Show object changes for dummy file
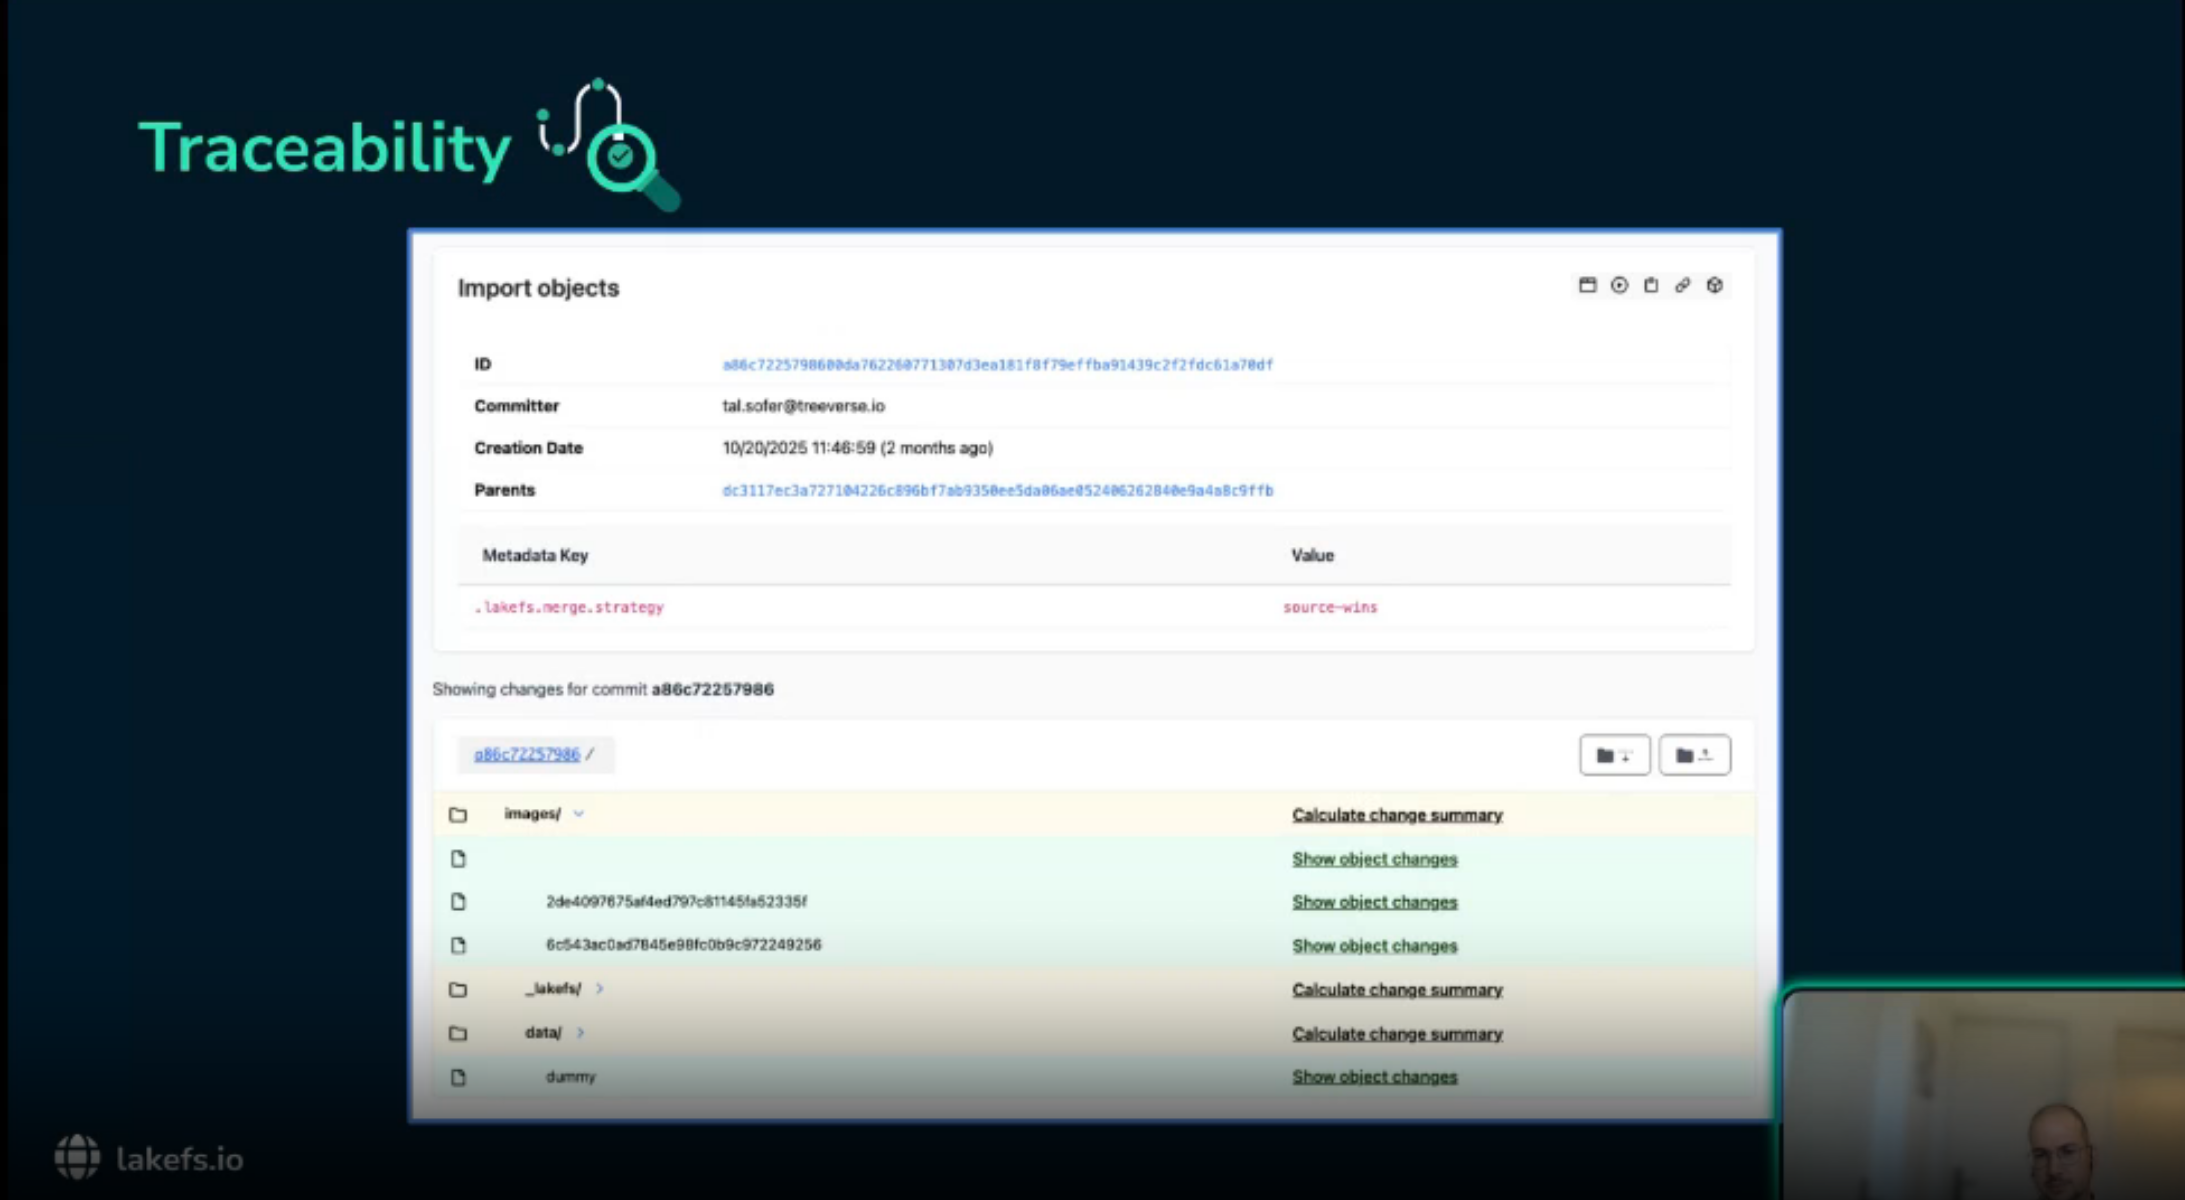This screenshot has height=1200, width=2185. (1374, 1077)
